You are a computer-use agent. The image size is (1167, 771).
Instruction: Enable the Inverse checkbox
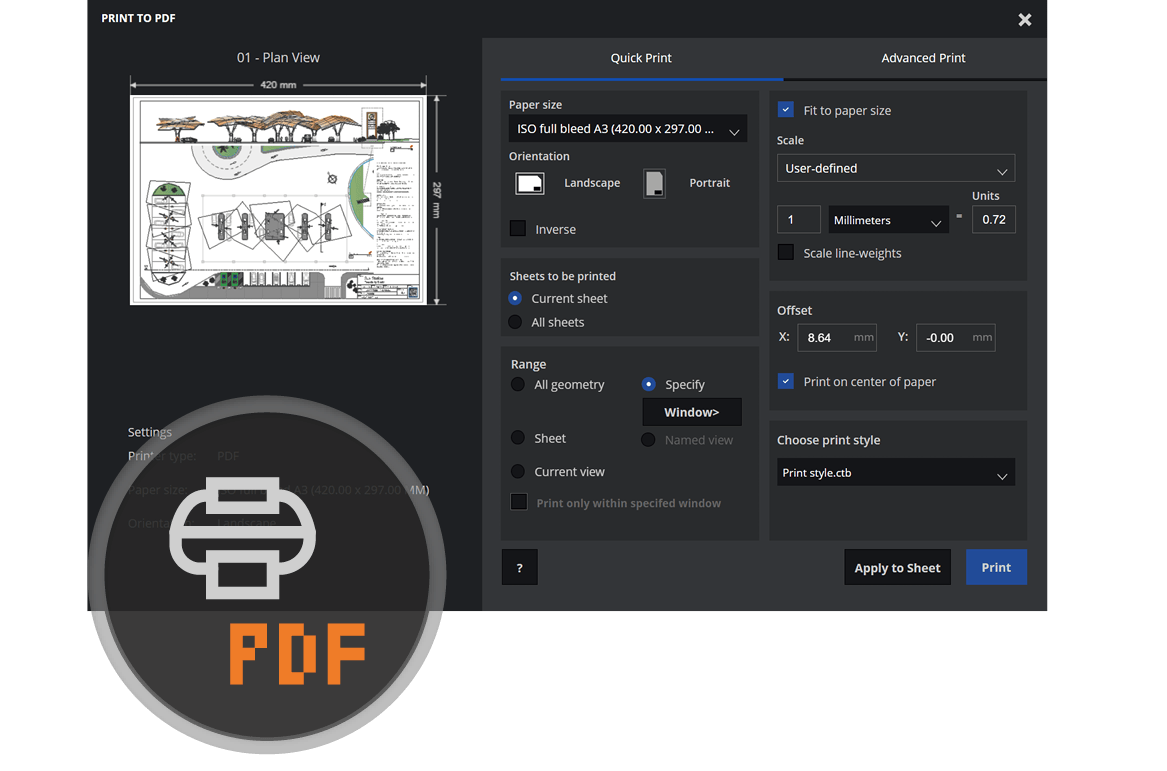[518, 229]
